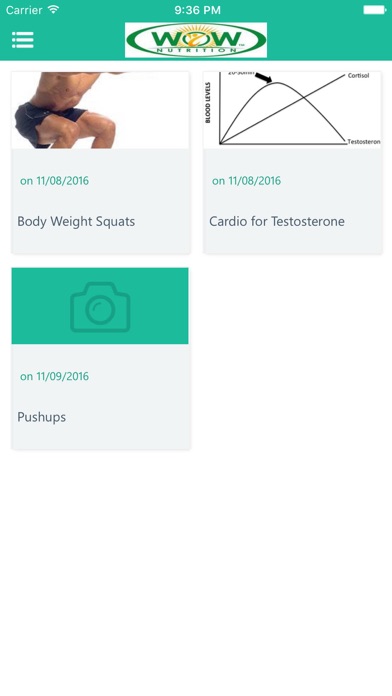Select the on 11/09/2016 date label
Screen dimensions: 392x696
tap(54, 376)
